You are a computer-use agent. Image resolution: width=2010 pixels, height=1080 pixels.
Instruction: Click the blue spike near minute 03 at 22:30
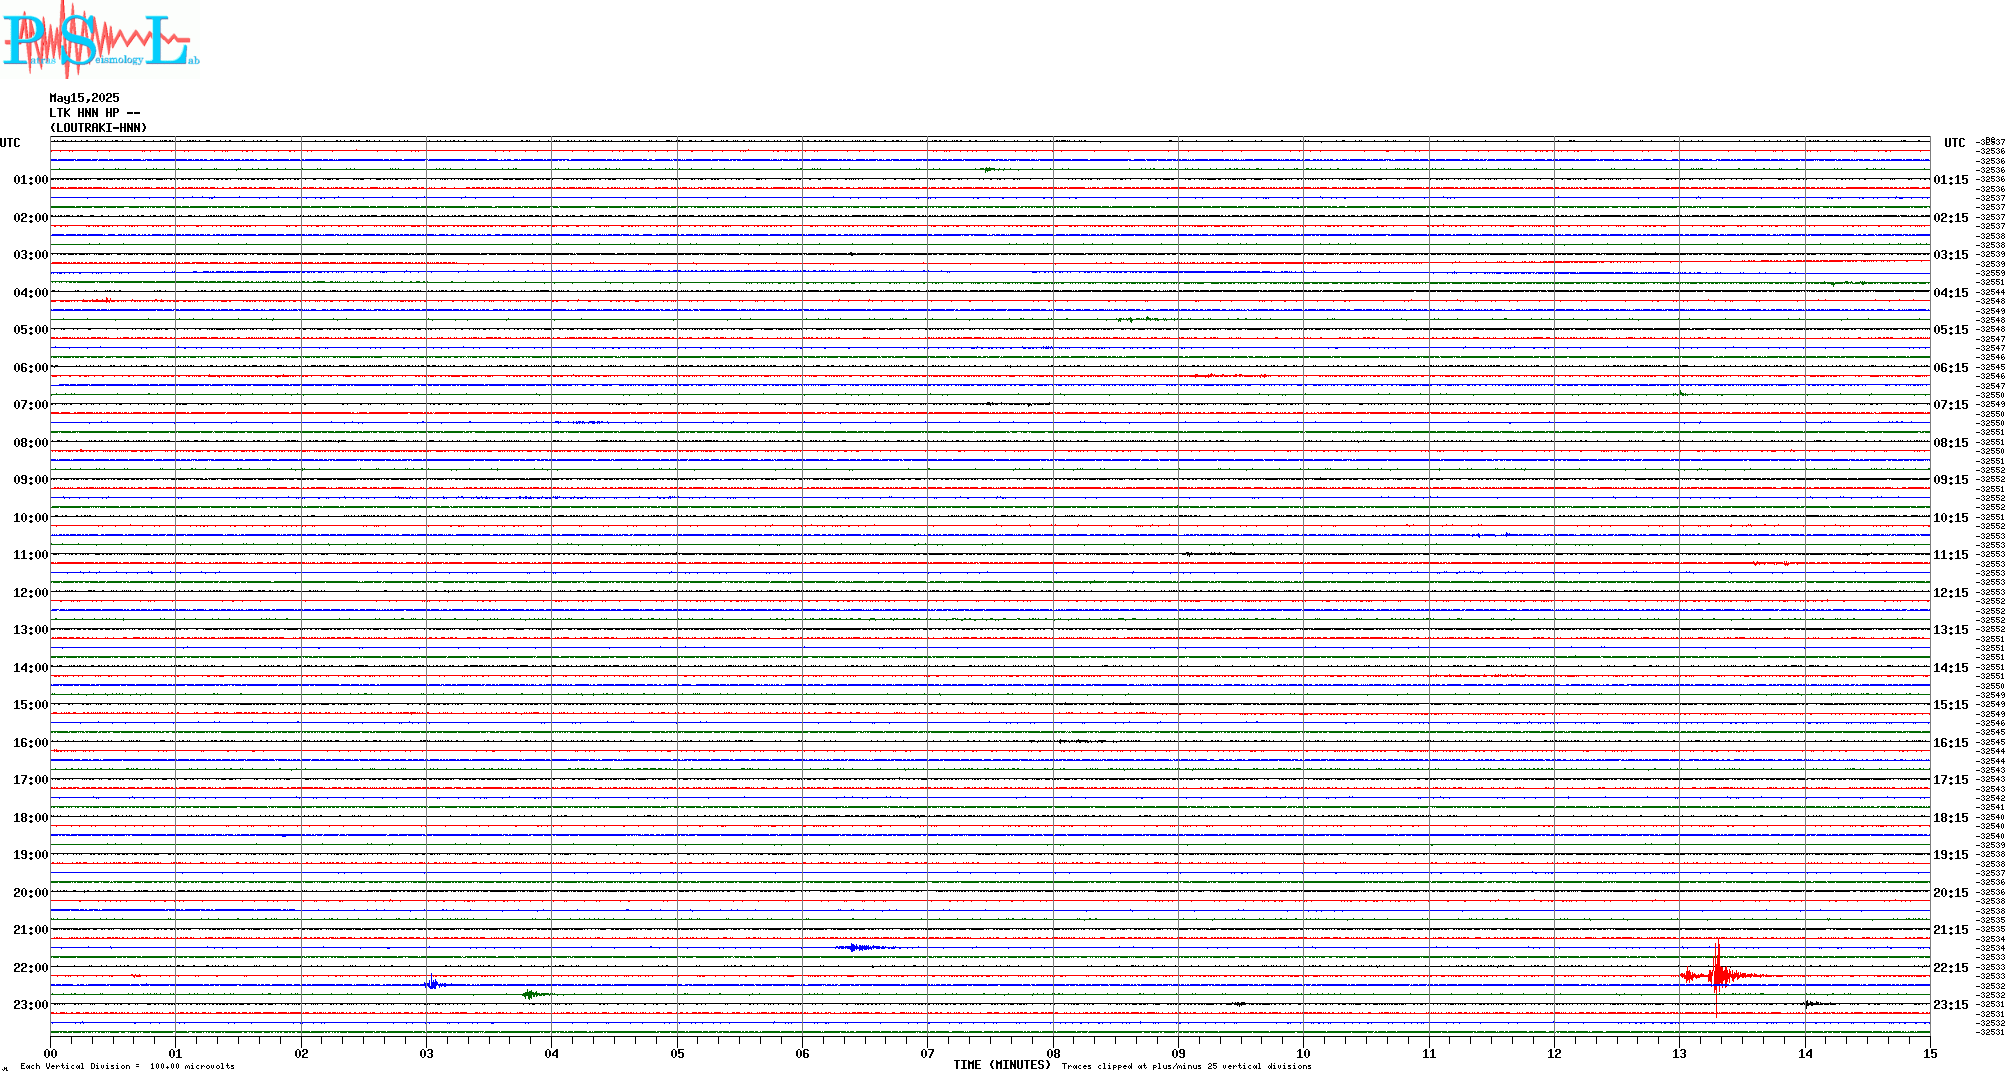coord(432,984)
